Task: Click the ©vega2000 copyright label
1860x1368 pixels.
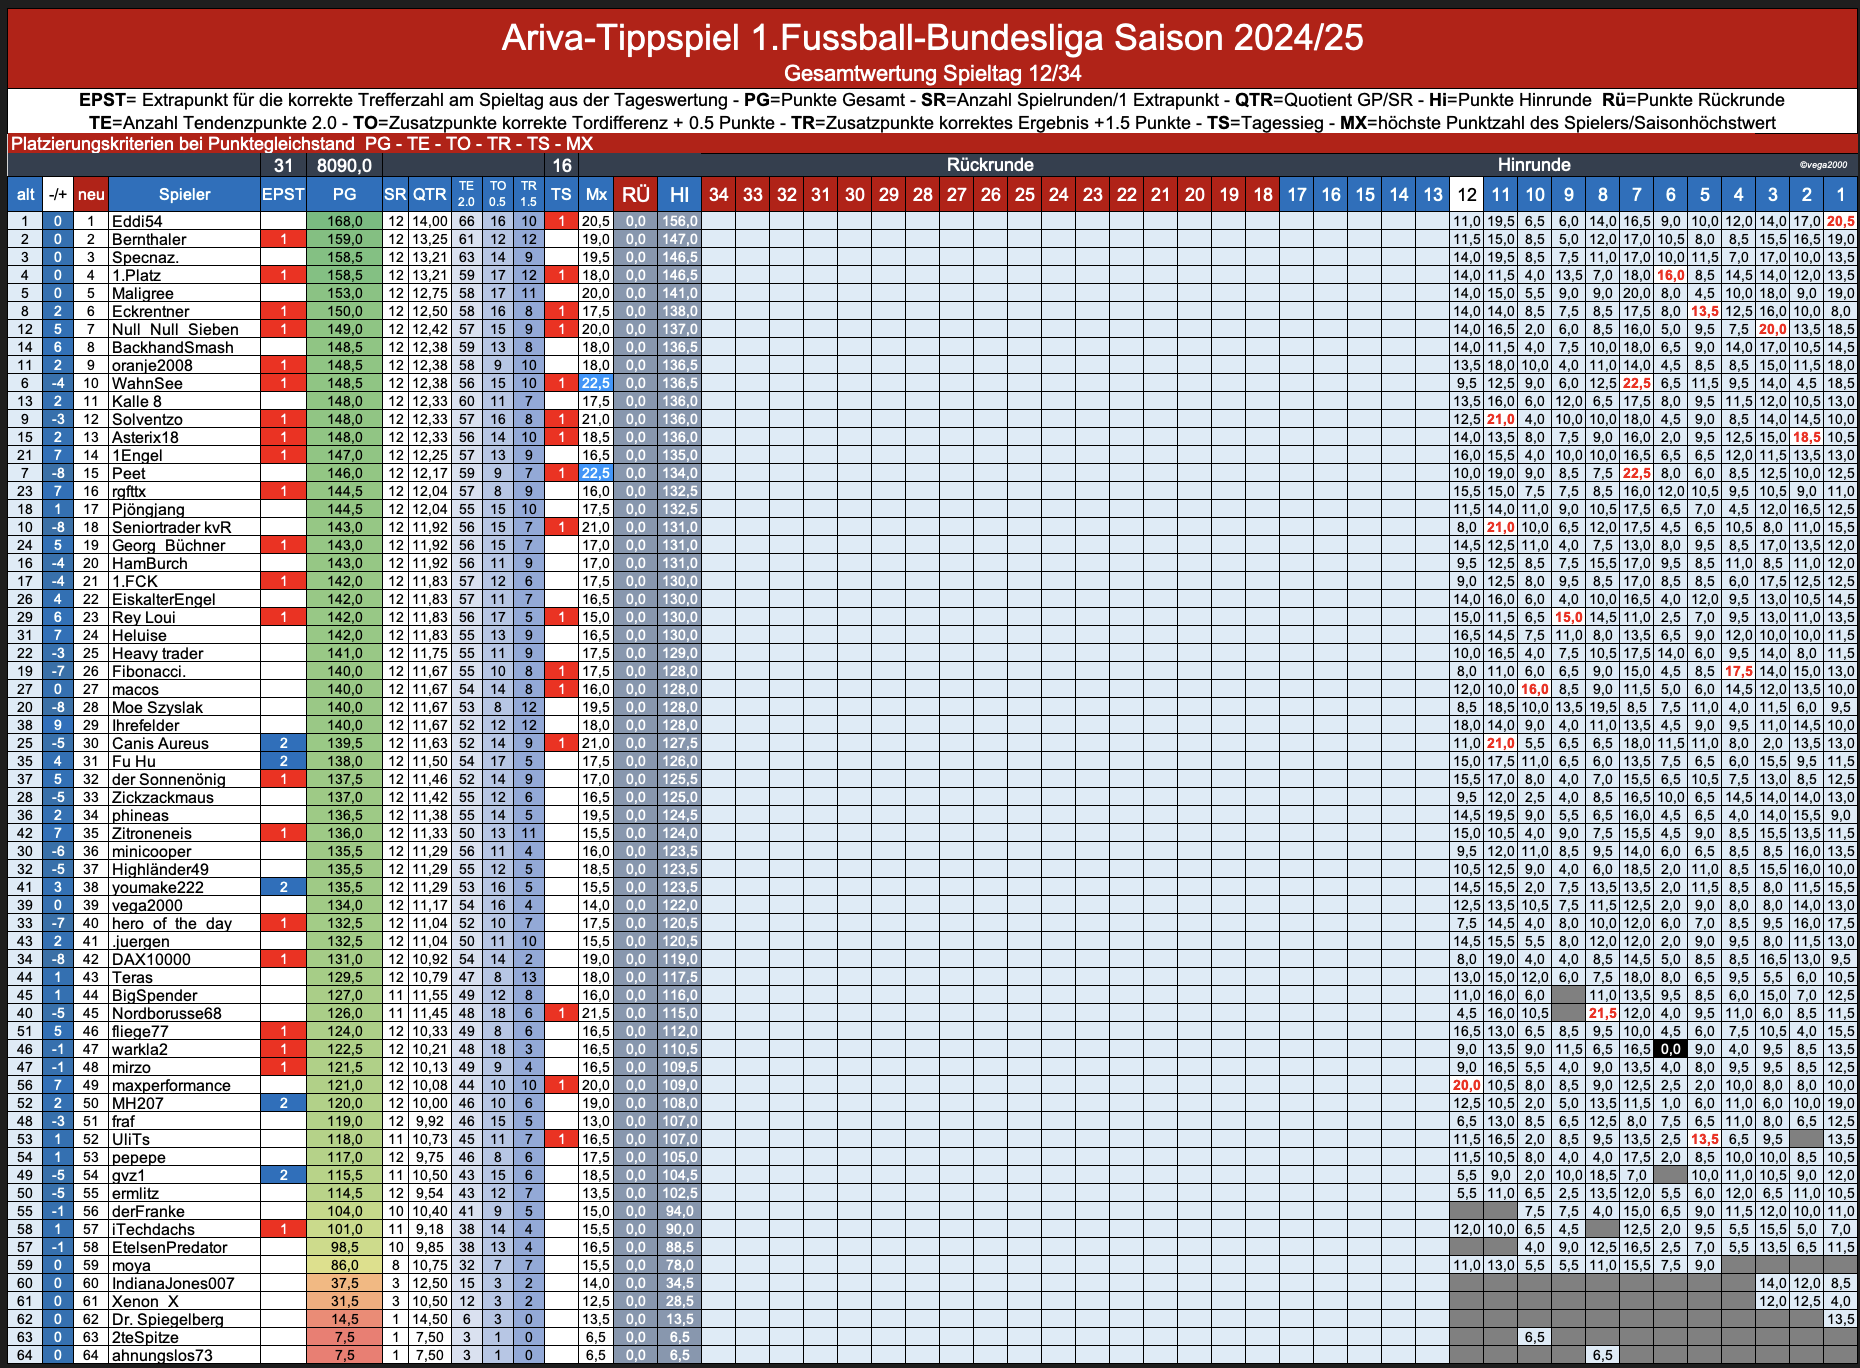Action: click(x=1822, y=165)
